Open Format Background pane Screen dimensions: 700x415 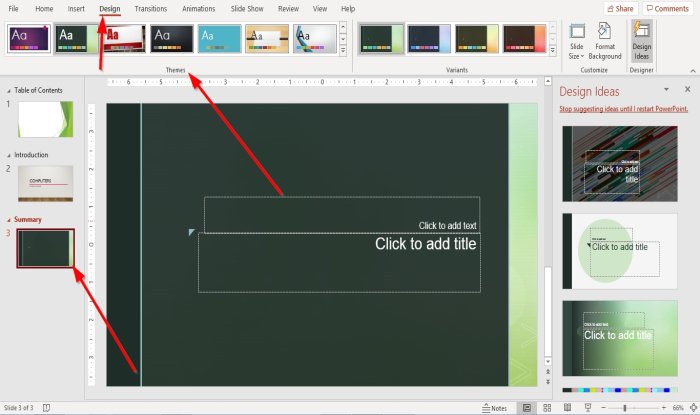[605, 42]
